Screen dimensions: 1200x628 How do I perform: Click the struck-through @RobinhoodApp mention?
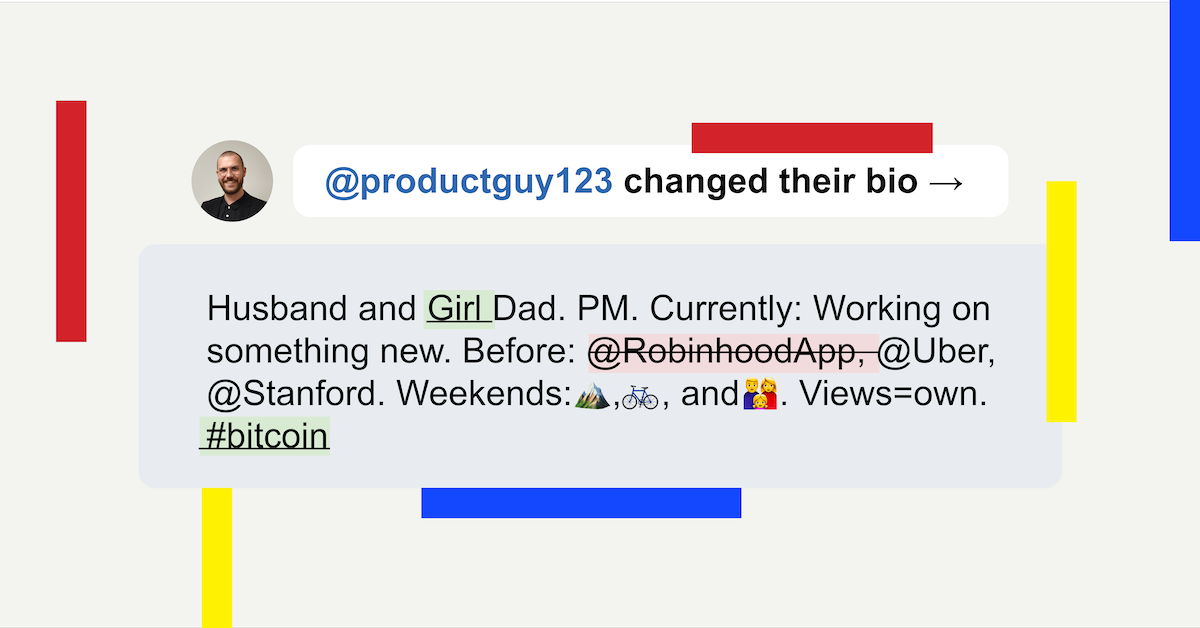pos(733,352)
